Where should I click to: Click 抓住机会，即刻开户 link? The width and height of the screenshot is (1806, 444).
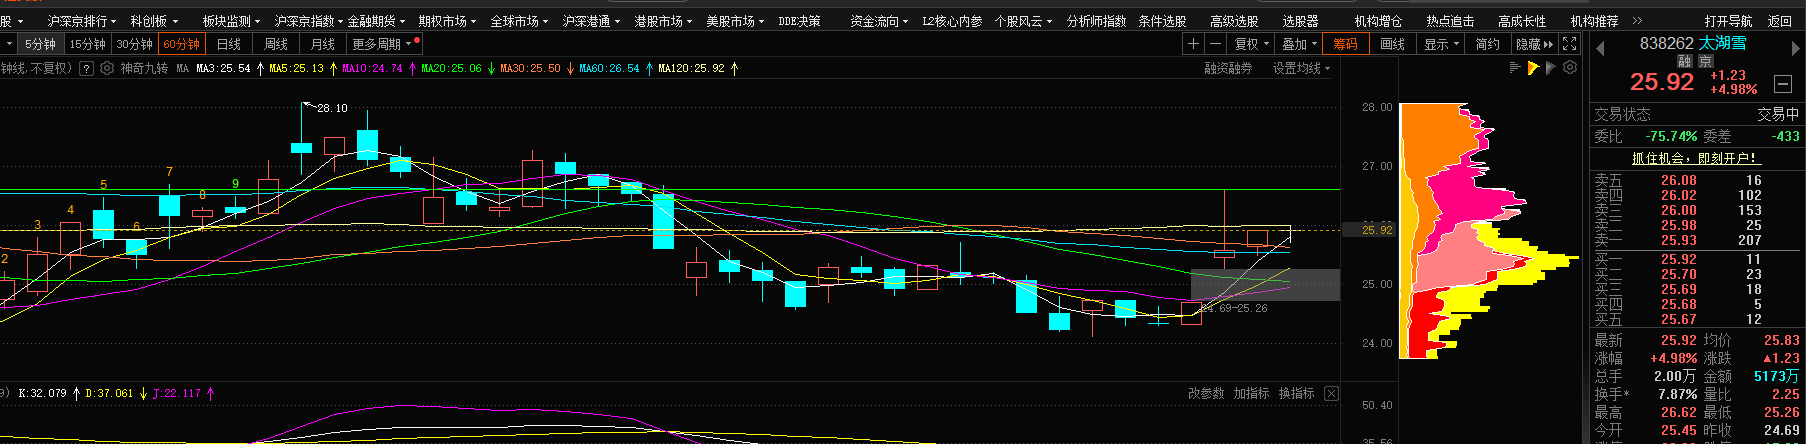1695,158
